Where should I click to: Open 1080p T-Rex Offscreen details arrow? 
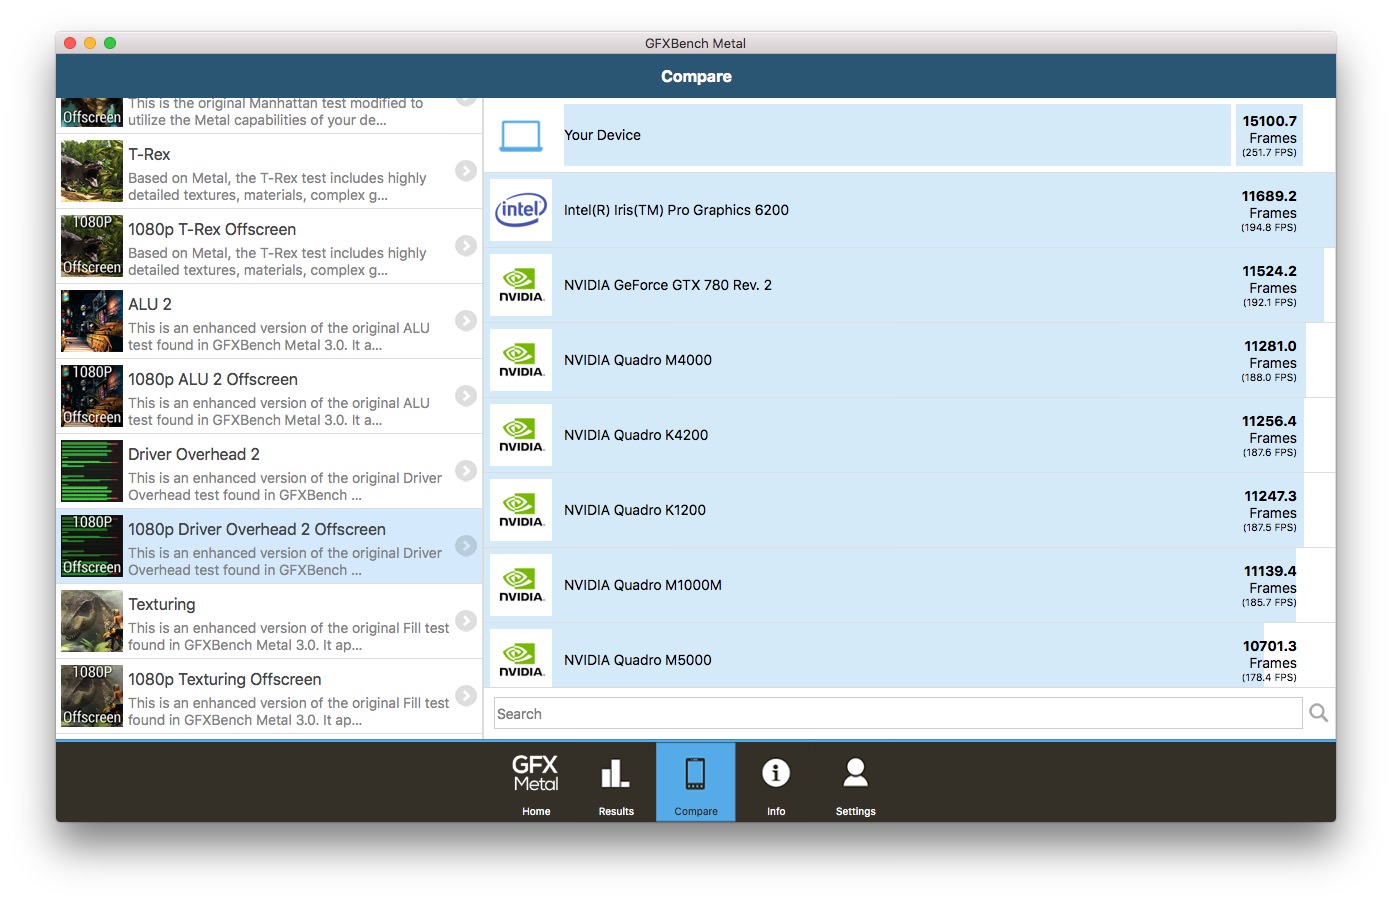pyautogui.click(x=466, y=246)
